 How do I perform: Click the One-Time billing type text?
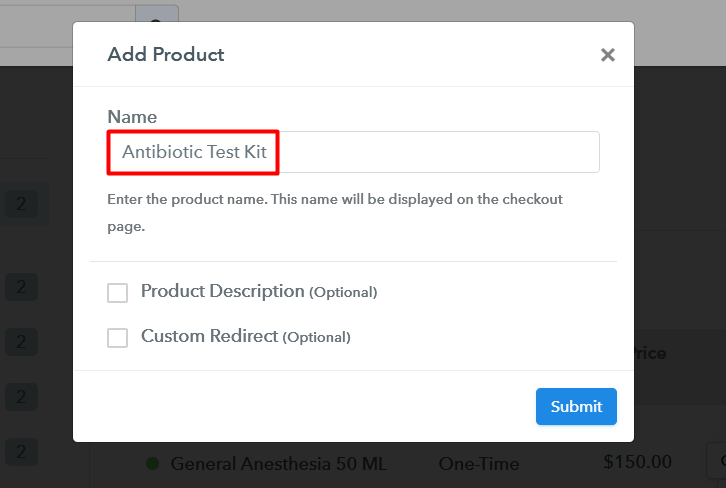click(x=478, y=464)
